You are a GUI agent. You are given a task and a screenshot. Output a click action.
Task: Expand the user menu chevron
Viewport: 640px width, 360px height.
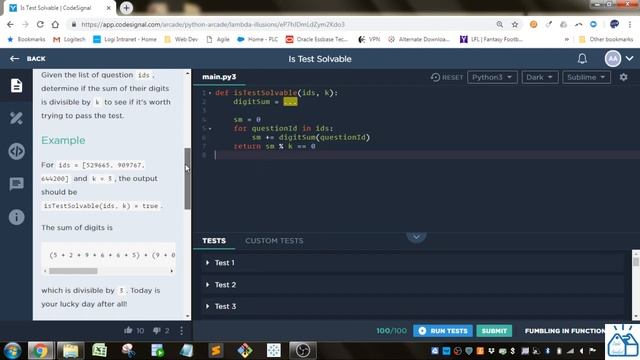(x=629, y=59)
